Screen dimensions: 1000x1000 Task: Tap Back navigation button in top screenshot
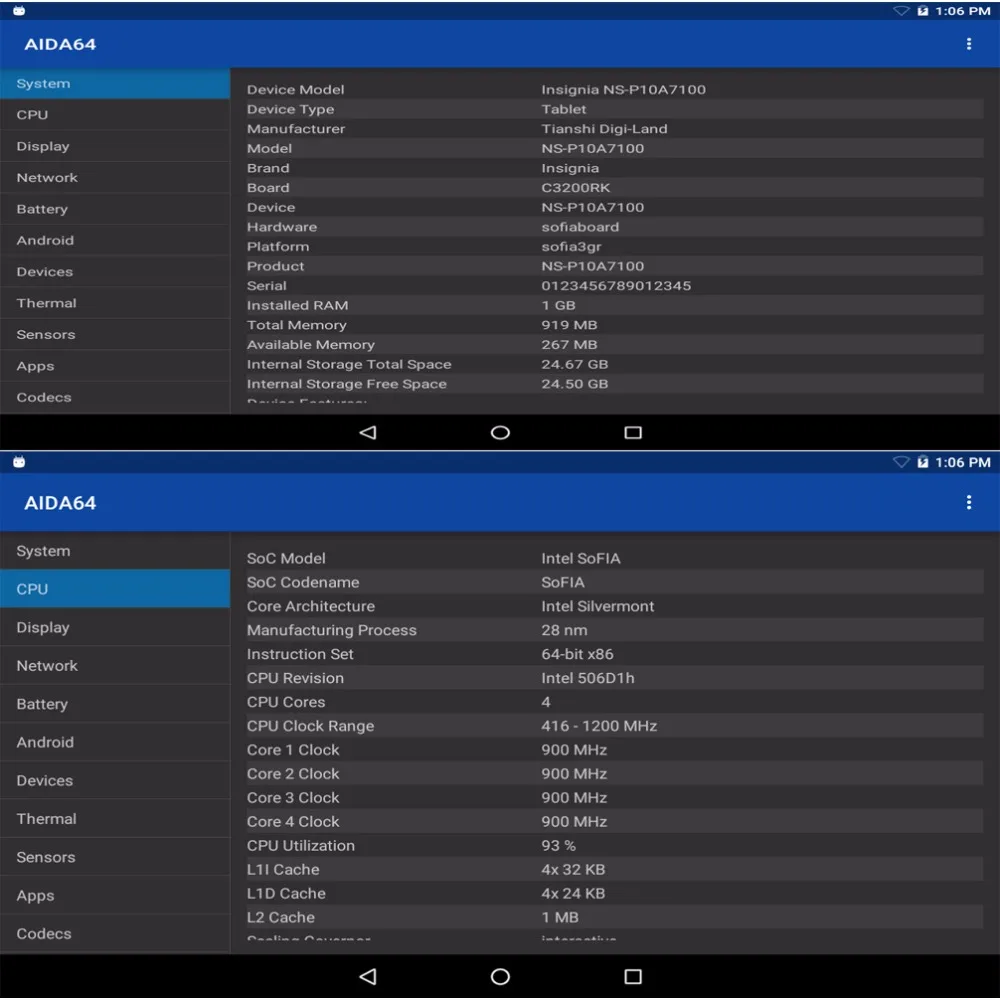pyautogui.click(x=368, y=432)
